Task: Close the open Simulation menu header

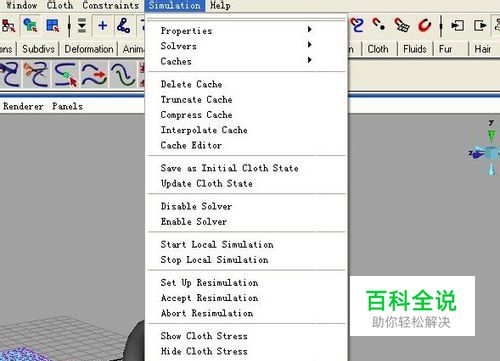Action: (x=175, y=6)
